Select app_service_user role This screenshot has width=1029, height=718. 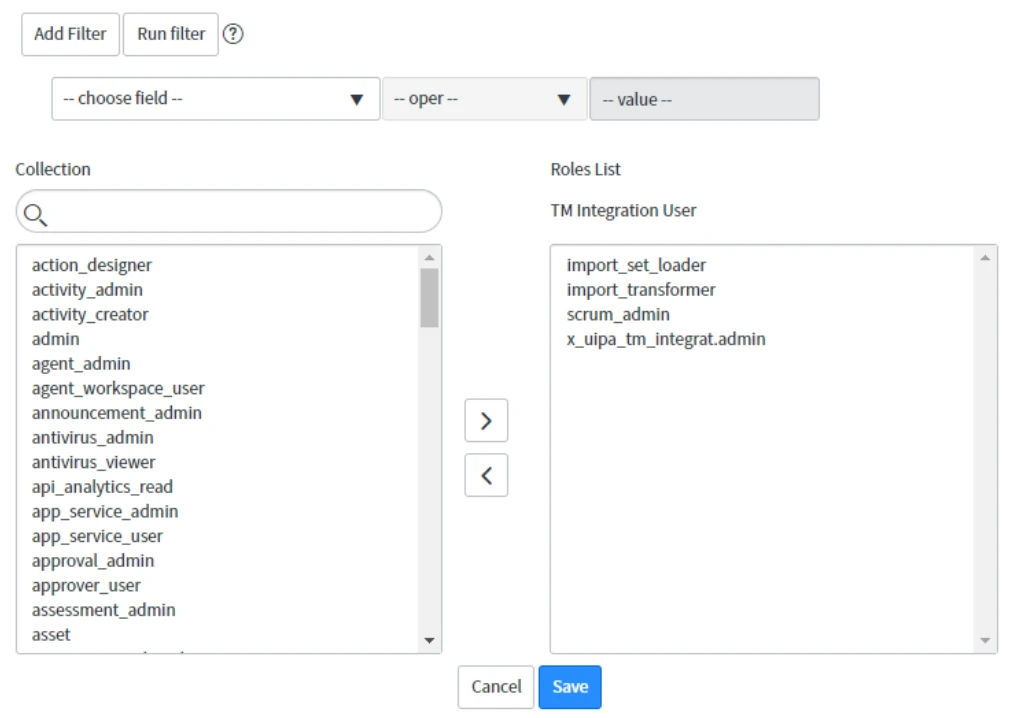click(97, 536)
